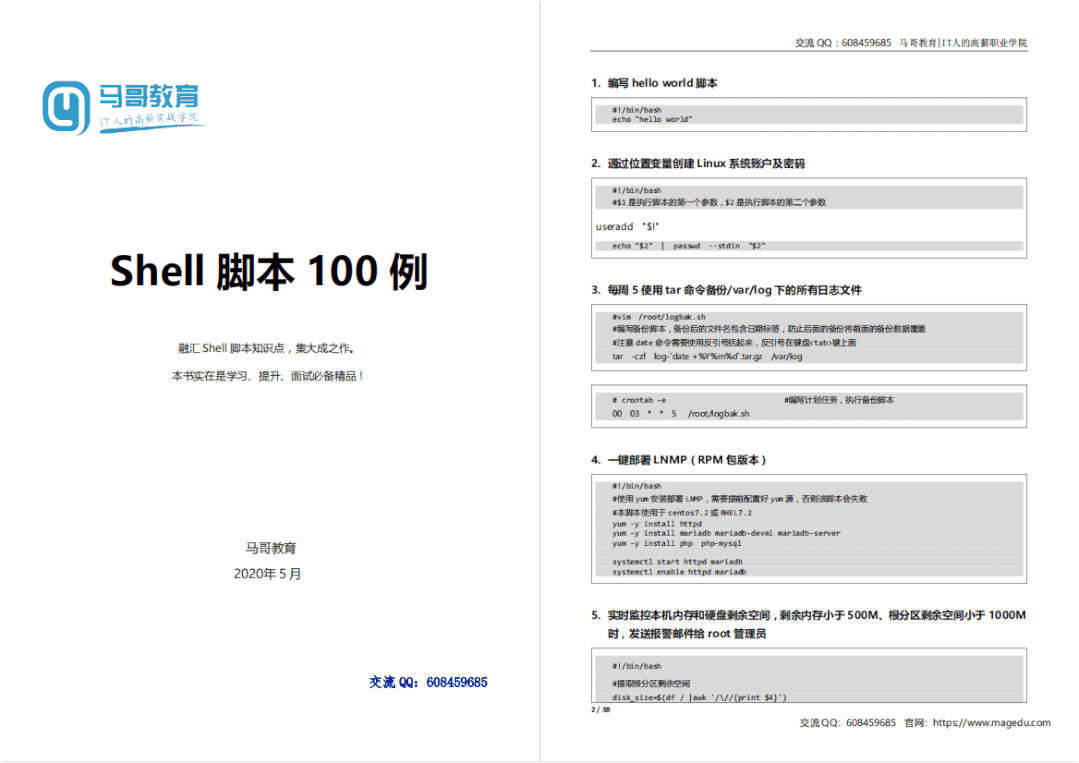Click the blue '交流 QQ: 608459685' text

click(x=428, y=682)
